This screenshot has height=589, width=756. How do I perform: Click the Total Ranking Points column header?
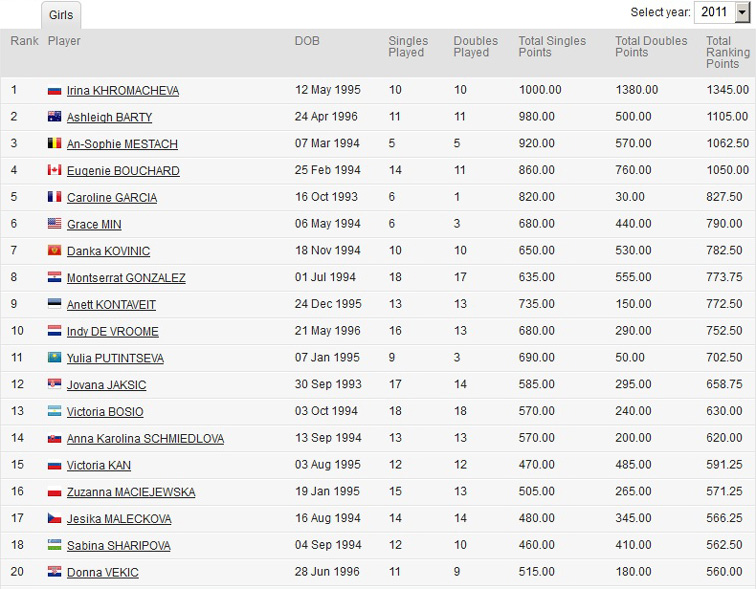click(x=727, y=53)
